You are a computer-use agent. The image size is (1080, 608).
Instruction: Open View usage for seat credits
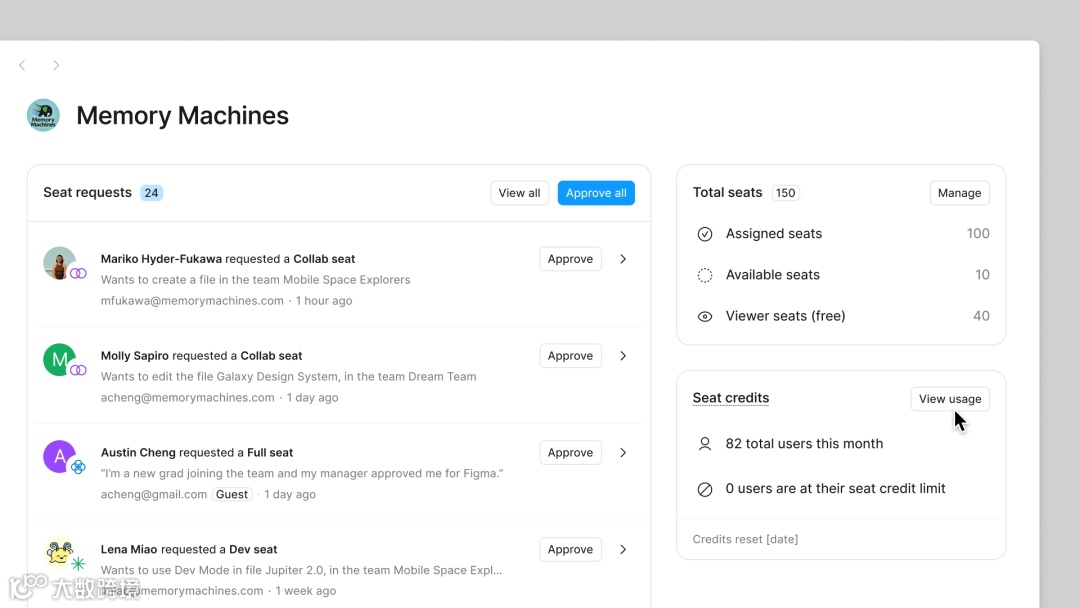coord(949,399)
